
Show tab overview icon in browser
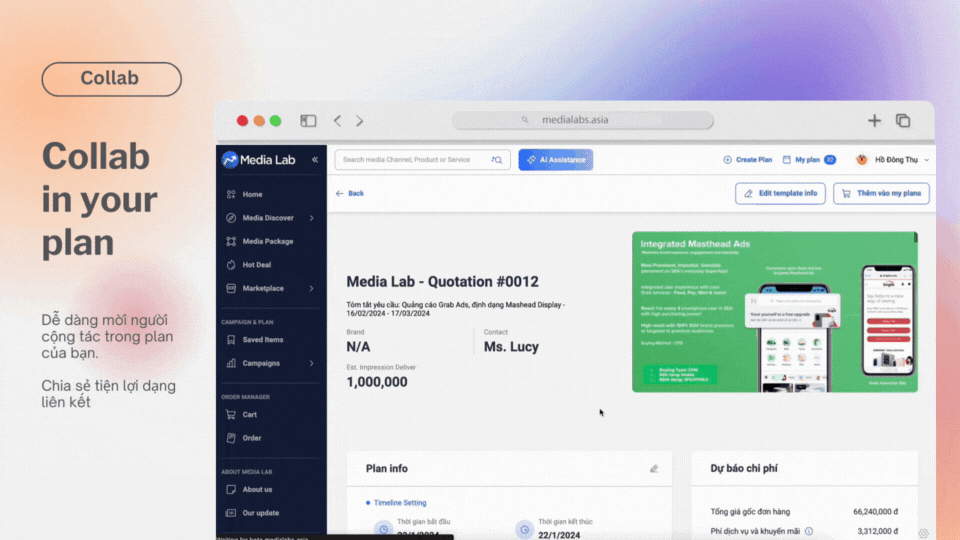903,121
